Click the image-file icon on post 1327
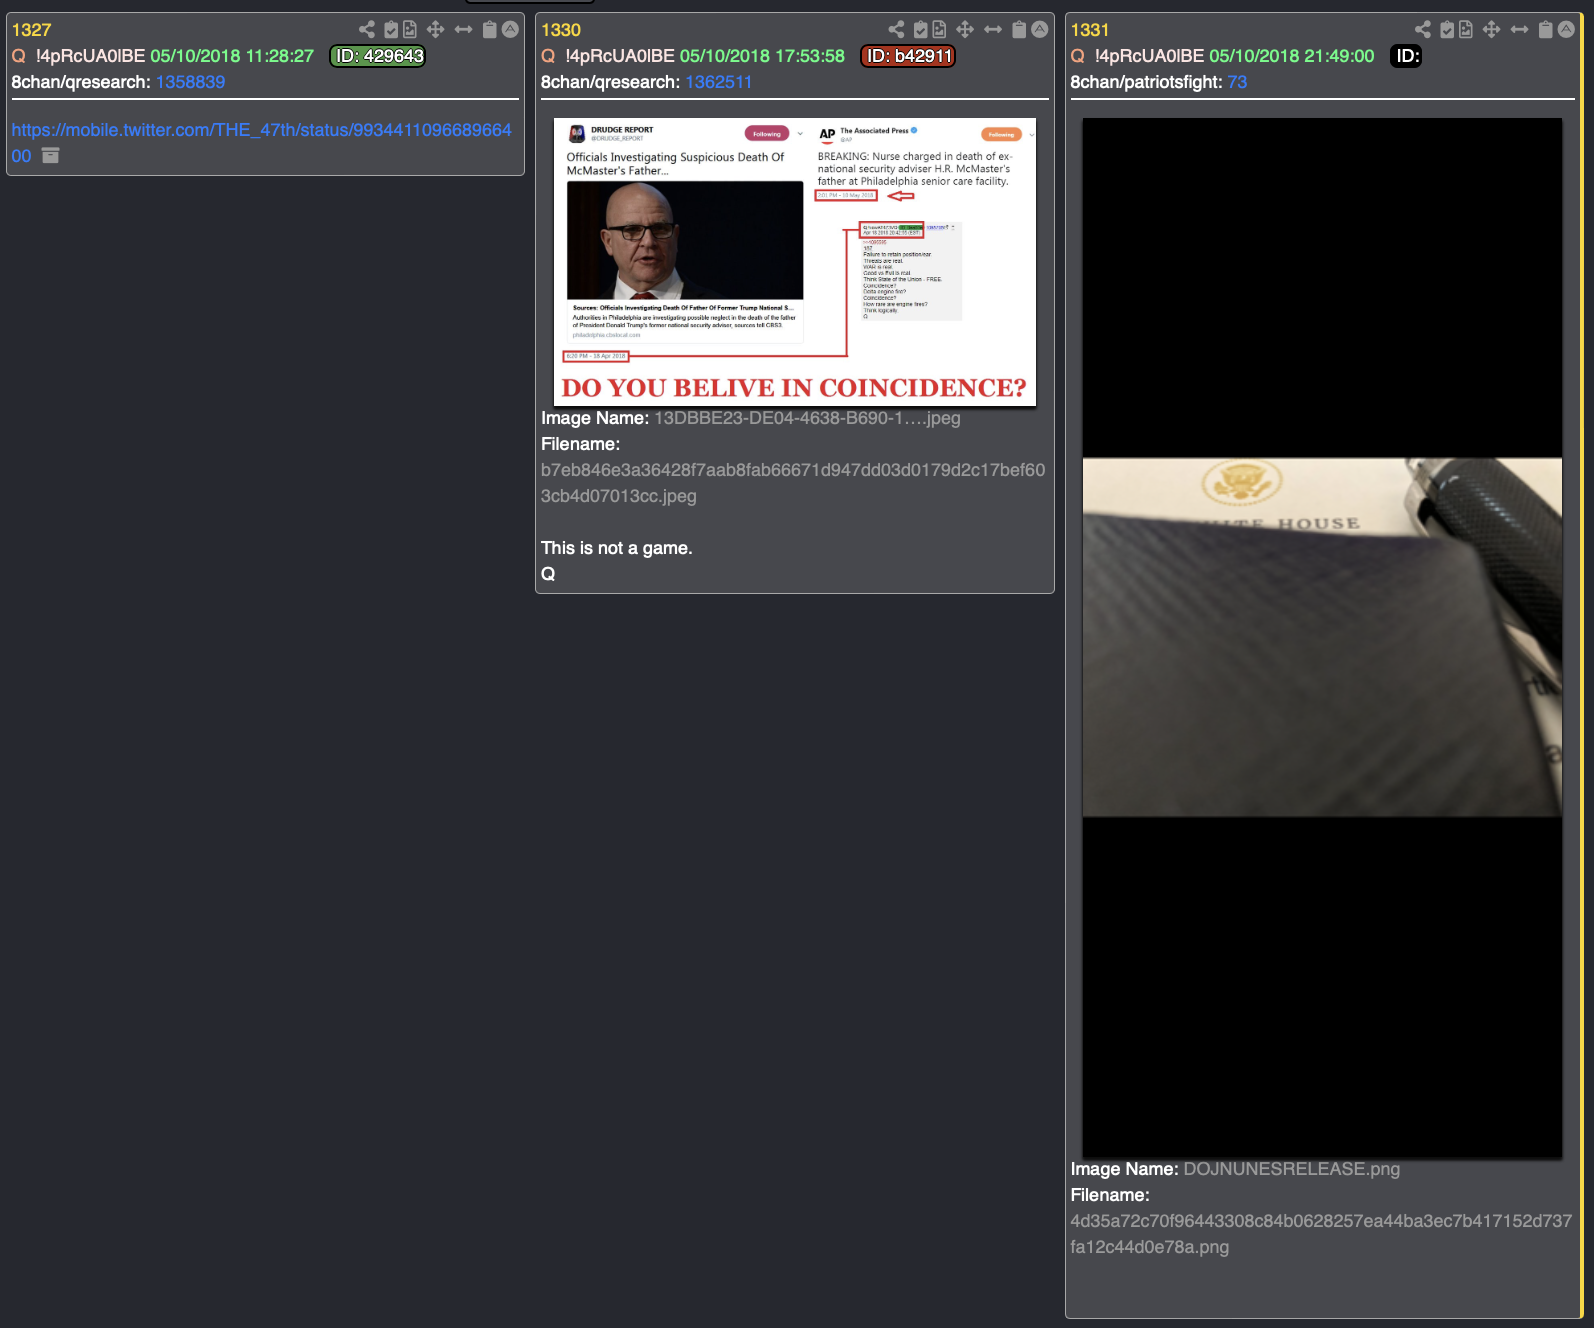 tap(410, 30)
